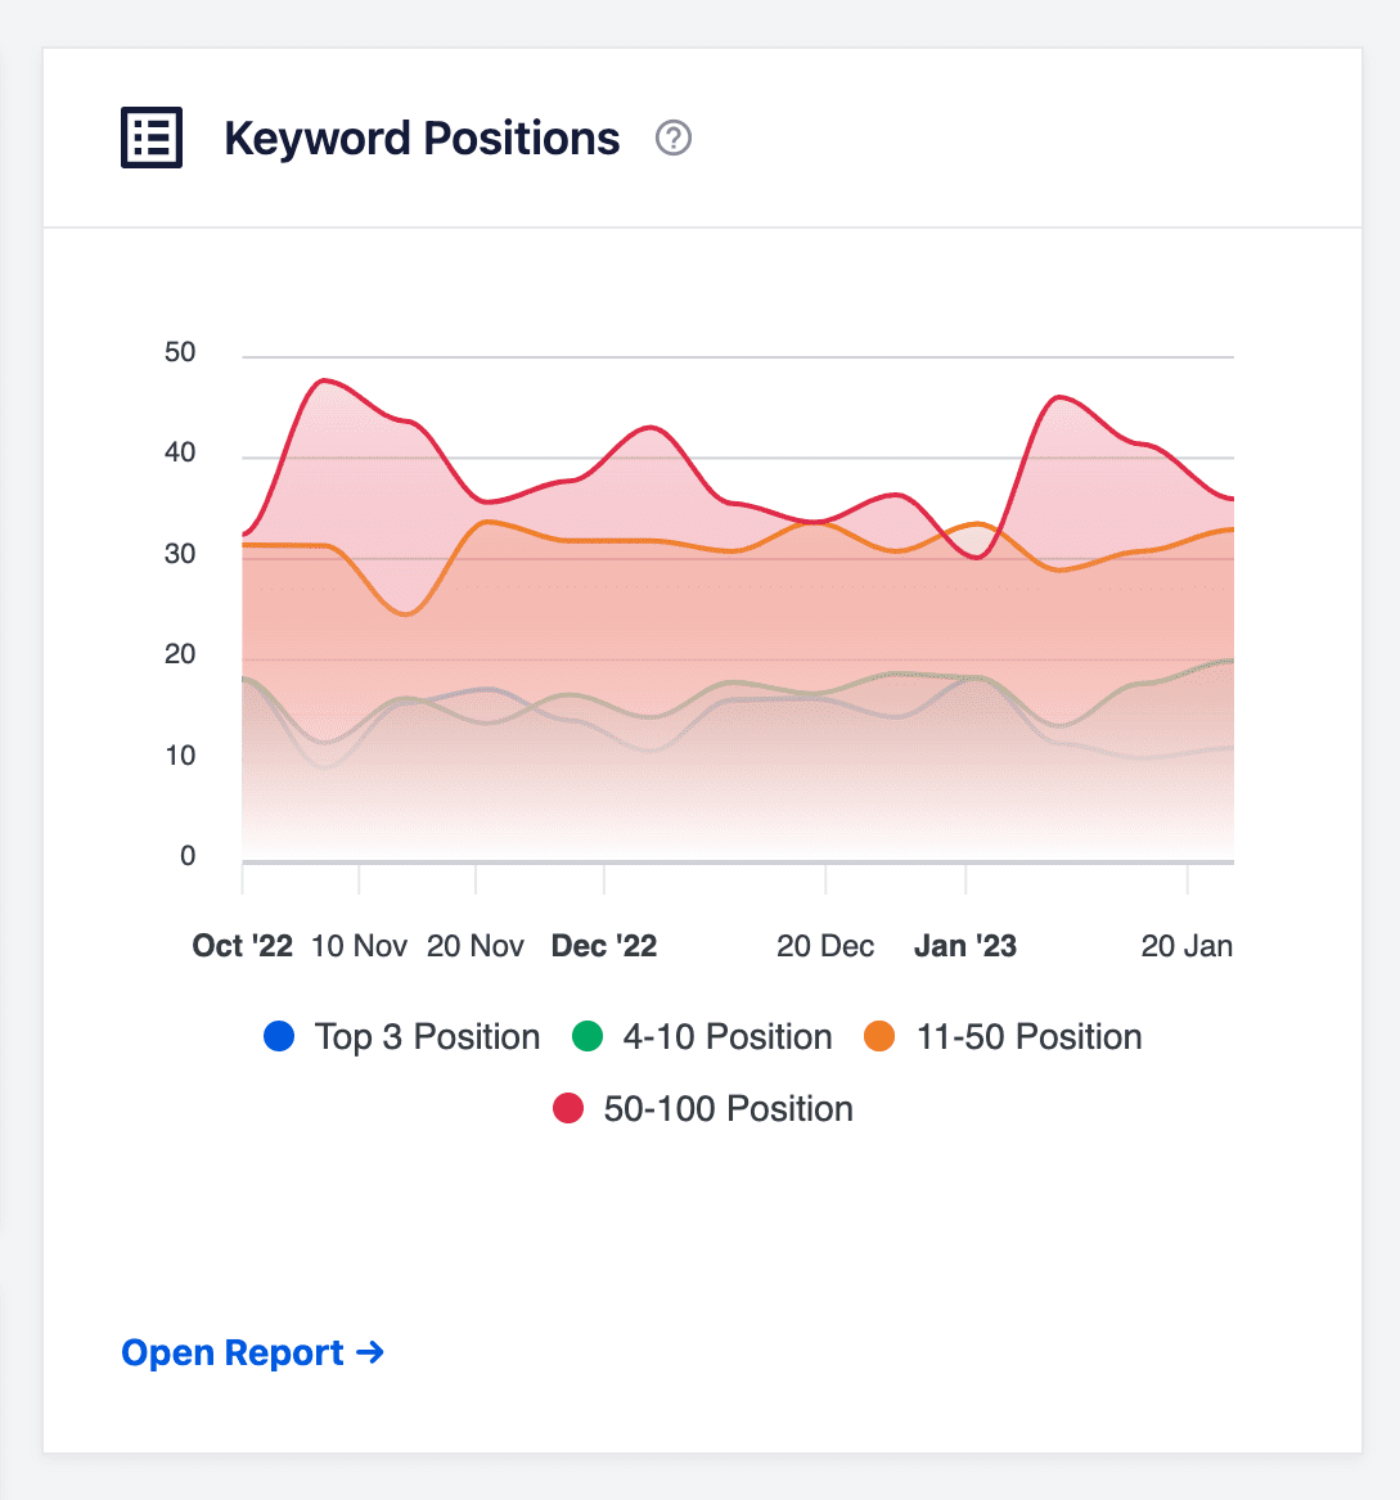Click the Jan '23 axis label
The image size is (1400, 1500).
tap(965, 946)
